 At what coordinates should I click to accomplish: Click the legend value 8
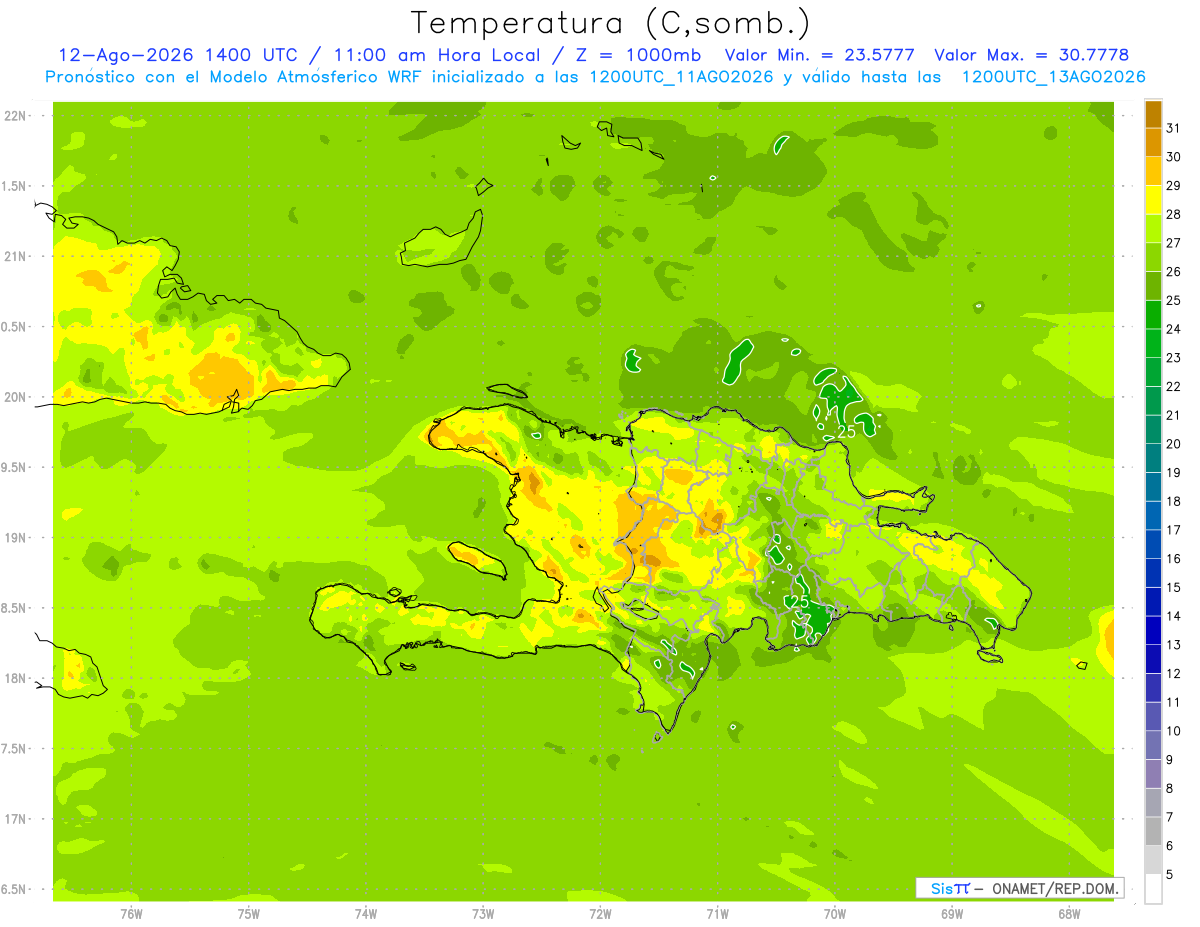click(1170, 788)
